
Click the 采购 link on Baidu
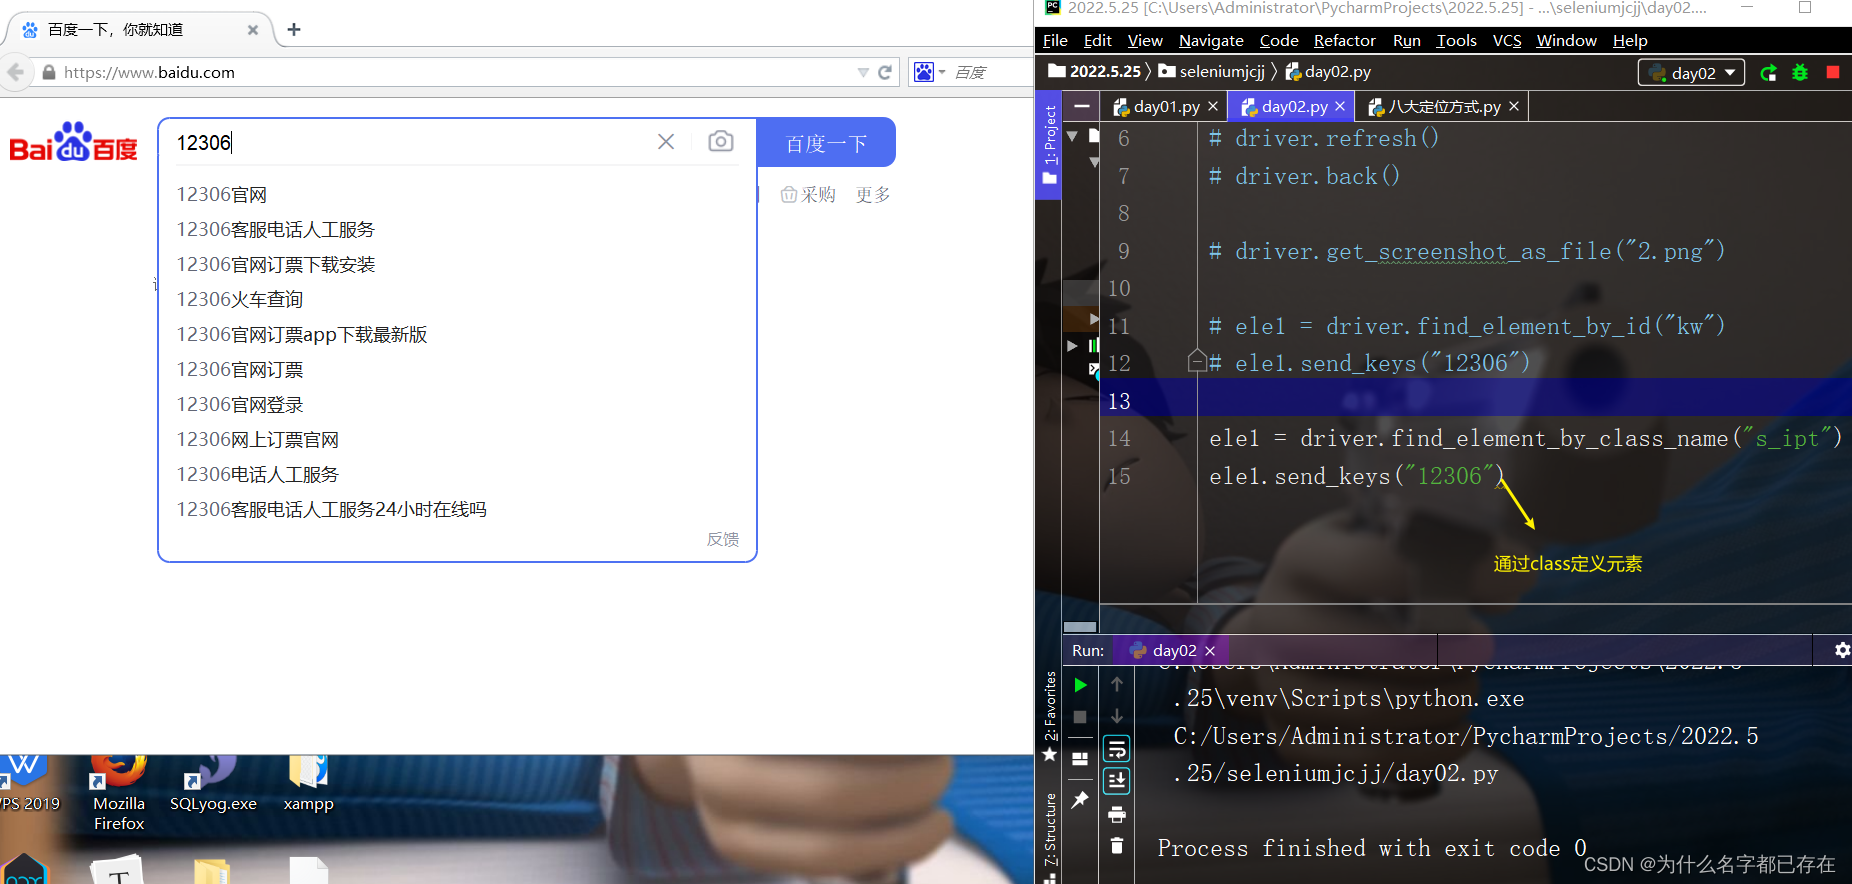click(x=808, y=194)
